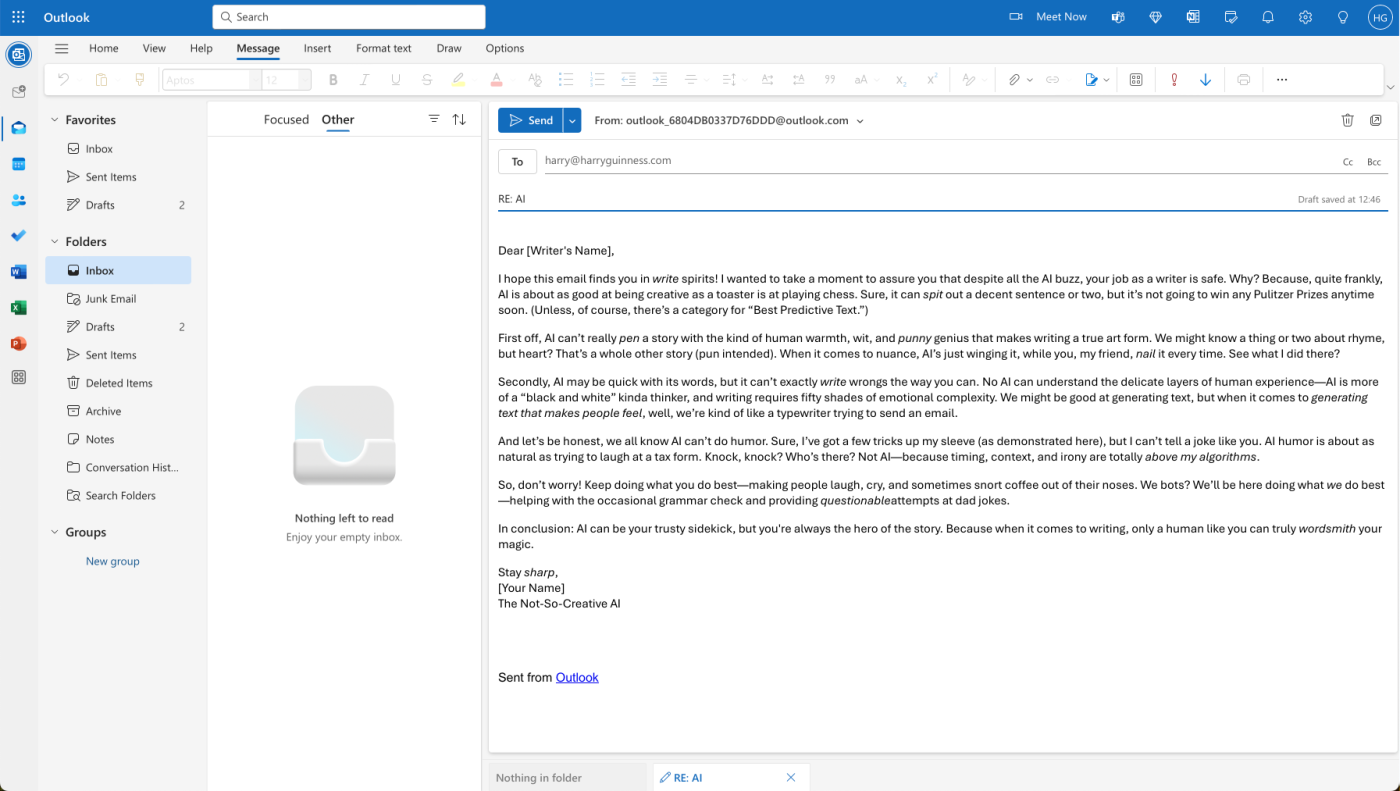Open the tips lightbulb icon
This screenshot has height=791, width=1400.
point(1343,17)
